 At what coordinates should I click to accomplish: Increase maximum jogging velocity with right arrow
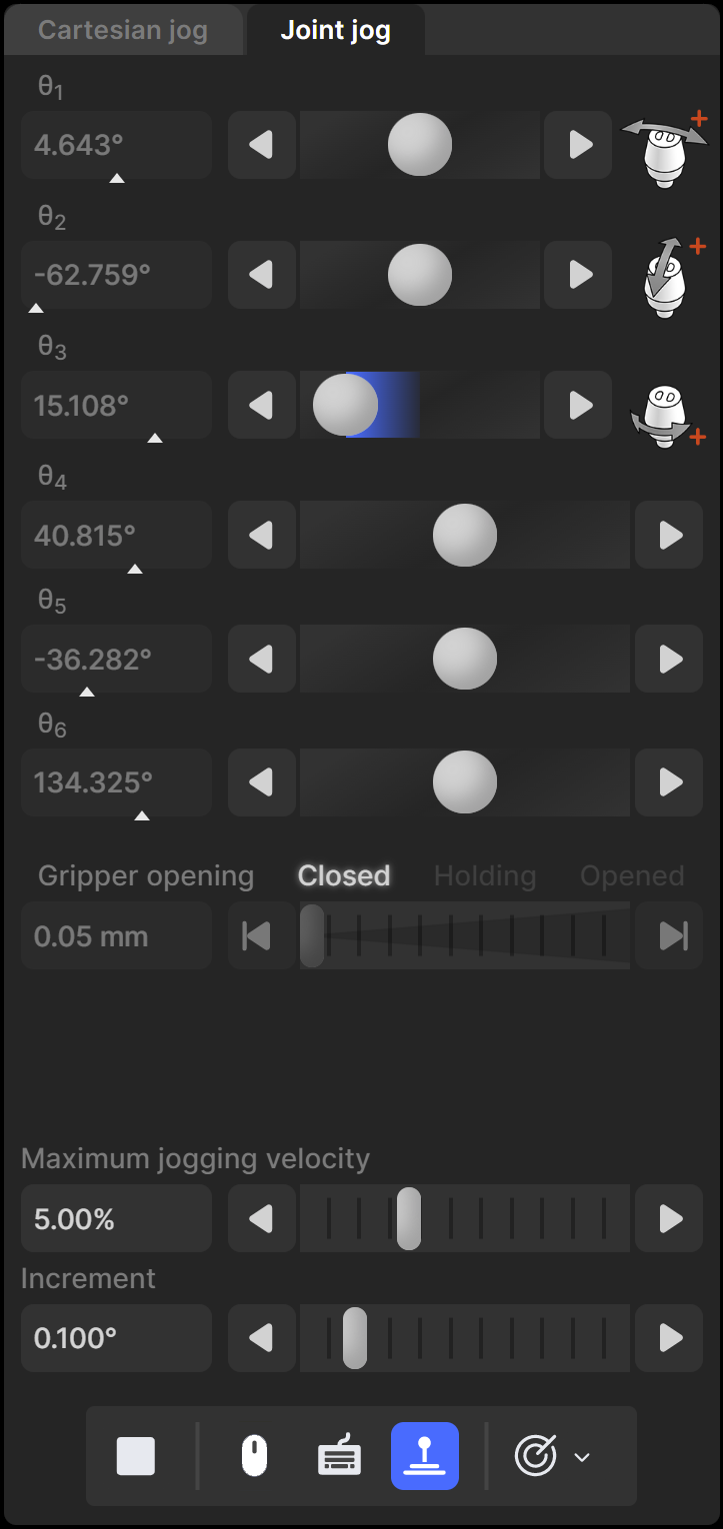point(669,1219)
